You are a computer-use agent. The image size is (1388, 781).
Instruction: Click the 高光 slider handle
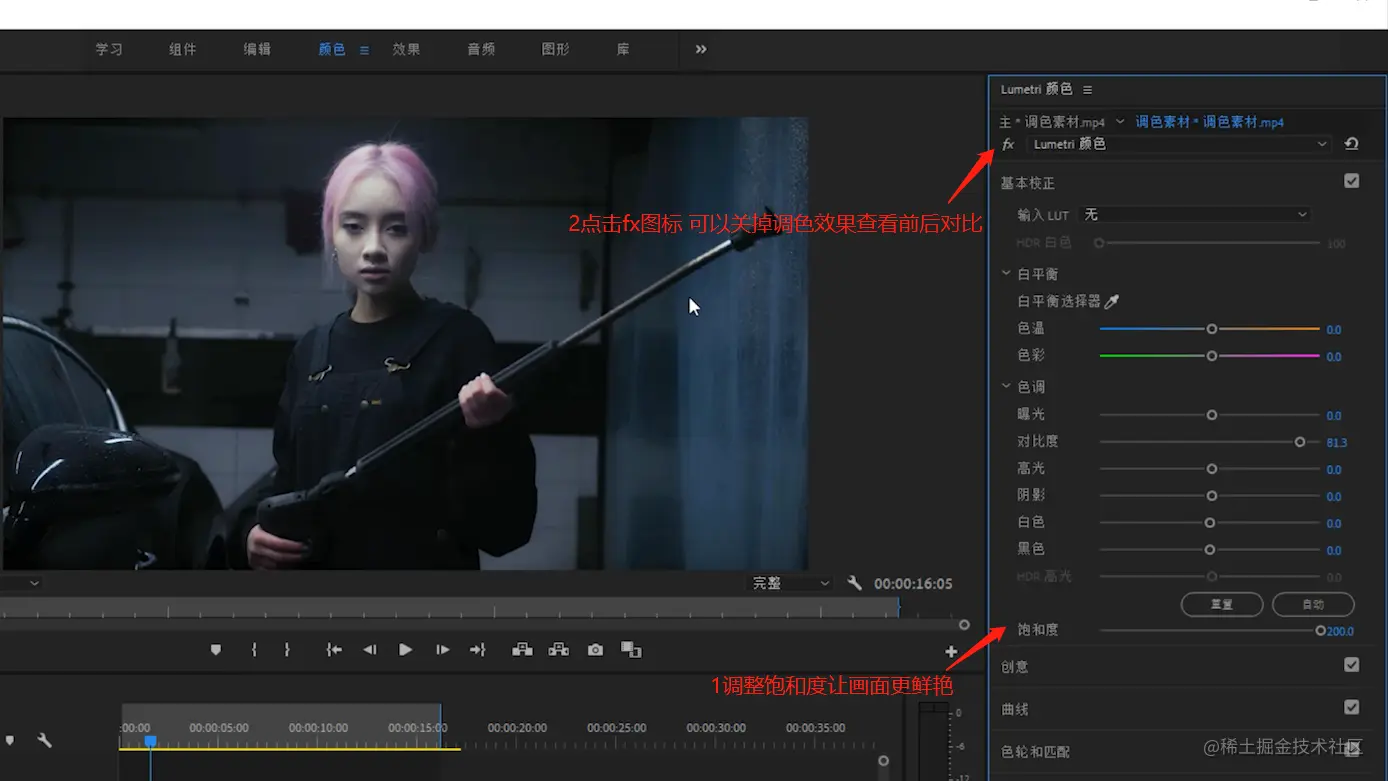click(1212, 469)
